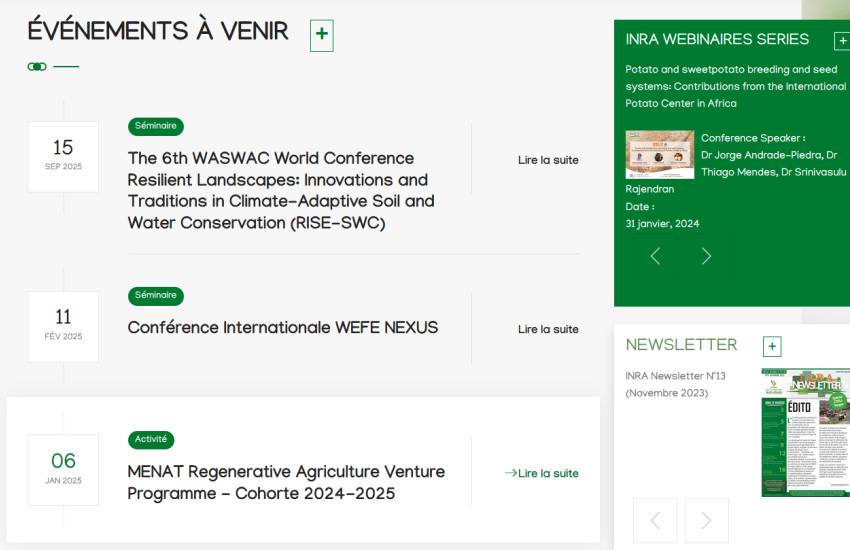Open INRA Newsletter N°13 cover image
850x550 pixels.
[x=805, y=432]
